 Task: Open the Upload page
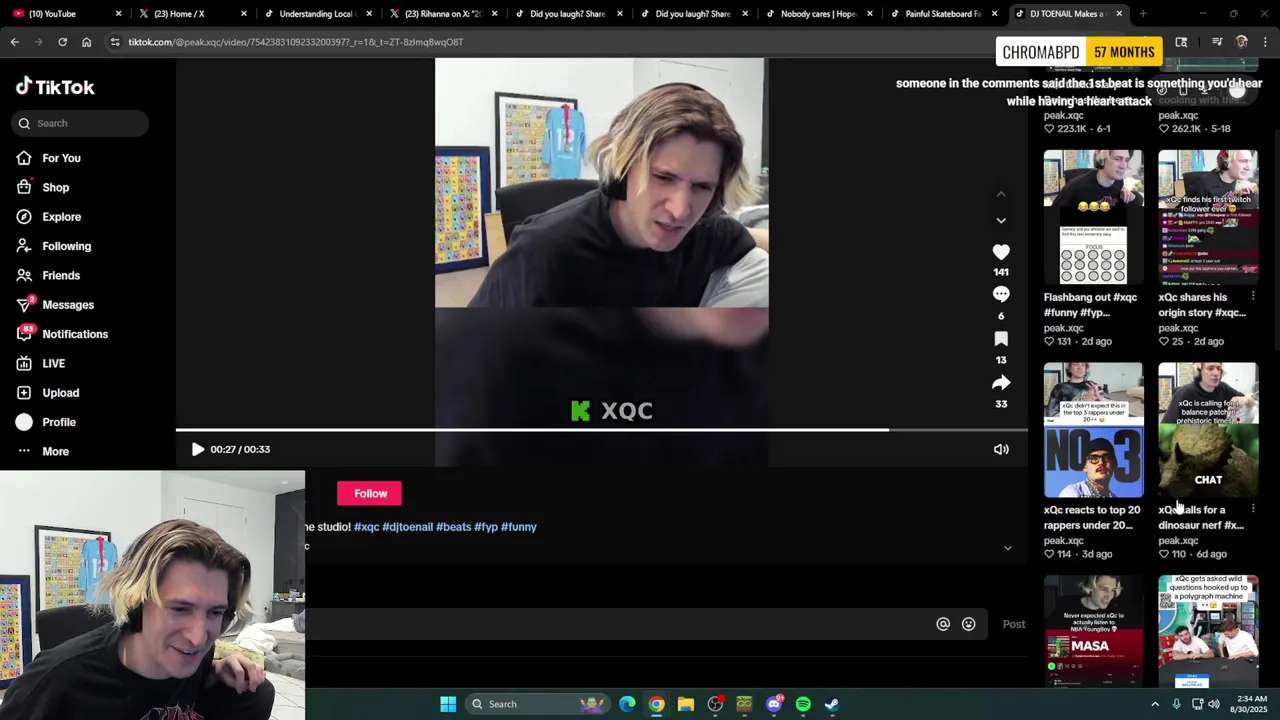pyautogui.click(x=48, y=393)
